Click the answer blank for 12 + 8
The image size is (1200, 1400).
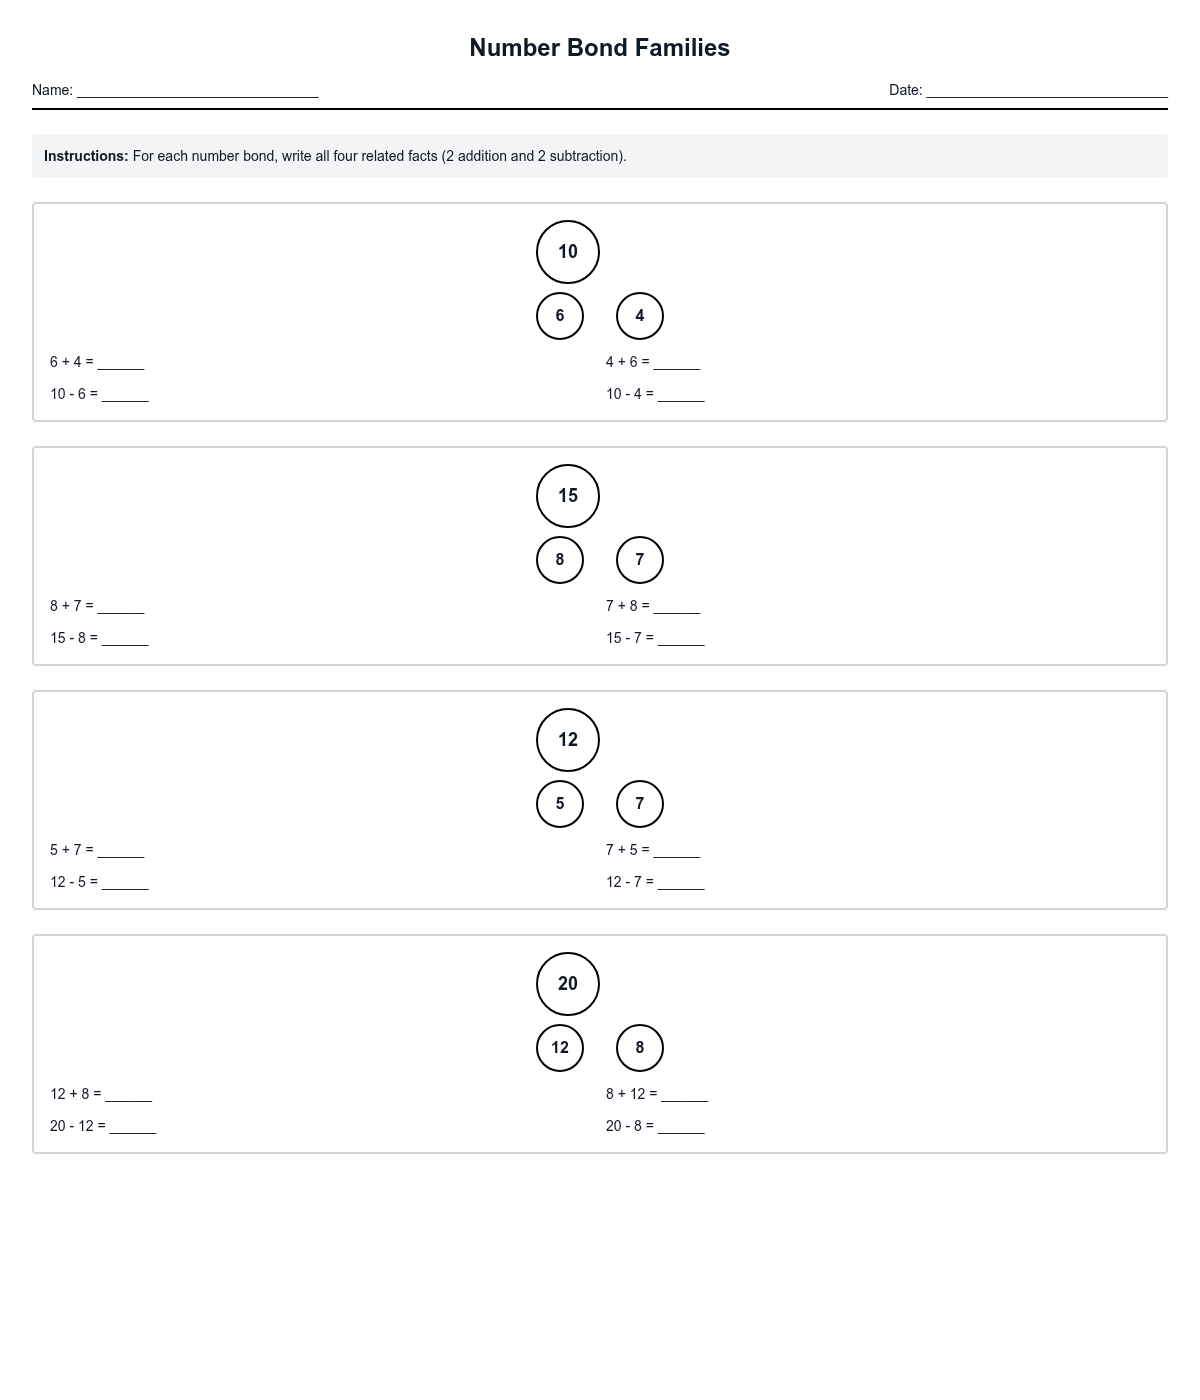point(129,1094)
